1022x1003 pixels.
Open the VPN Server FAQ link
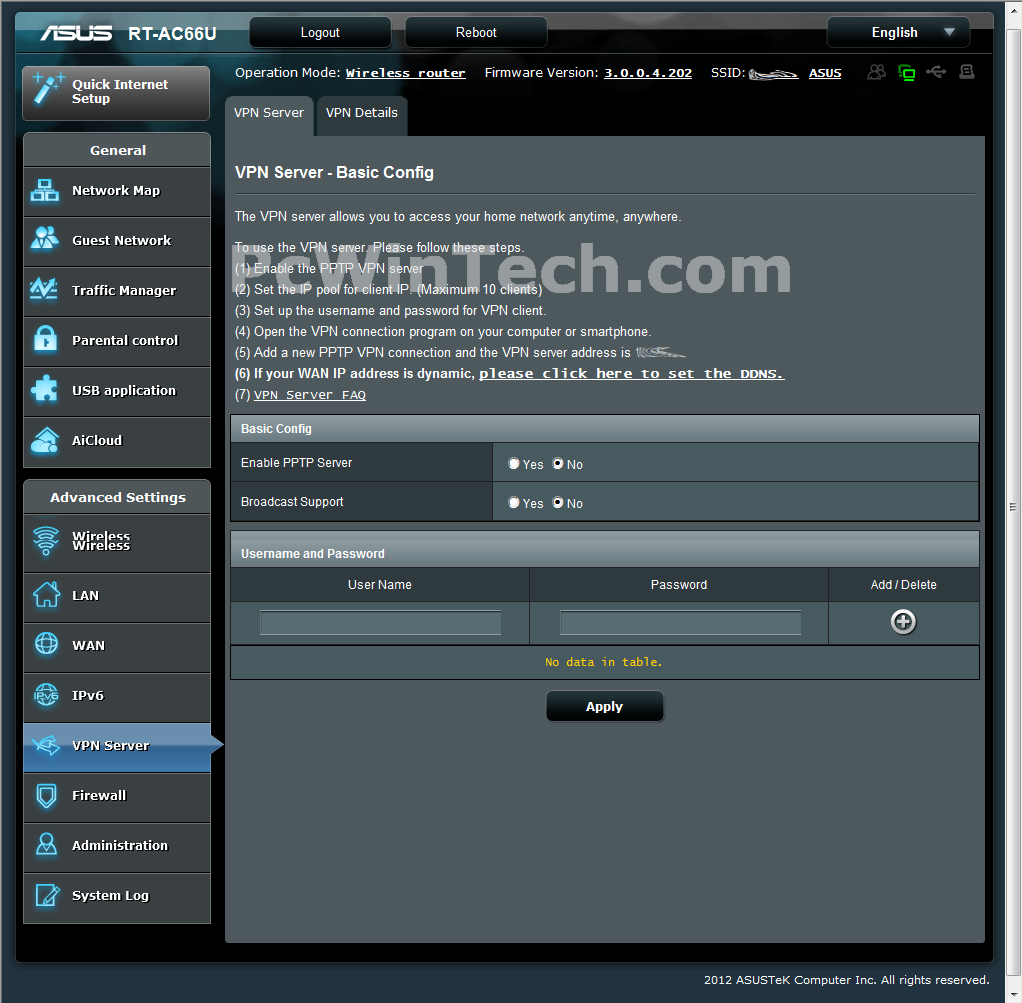[x=310, y=395]
